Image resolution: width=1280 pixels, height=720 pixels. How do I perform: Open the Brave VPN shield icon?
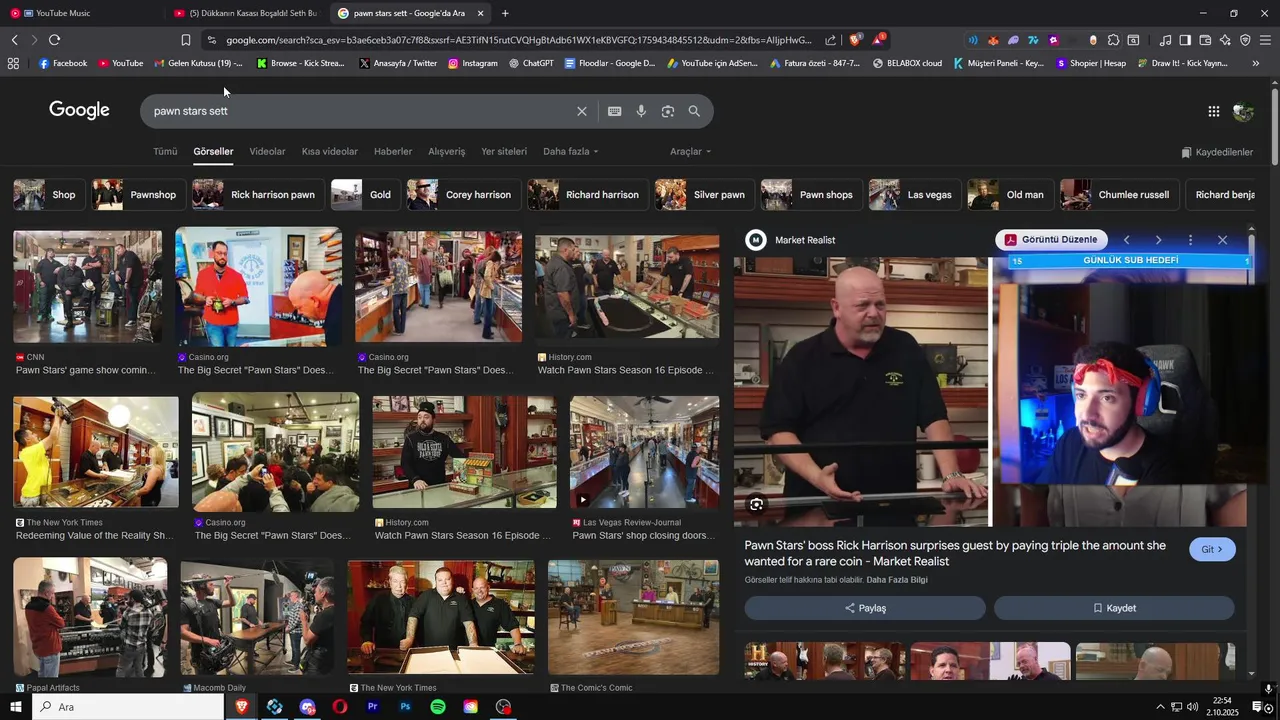[x=1245, y=40]
